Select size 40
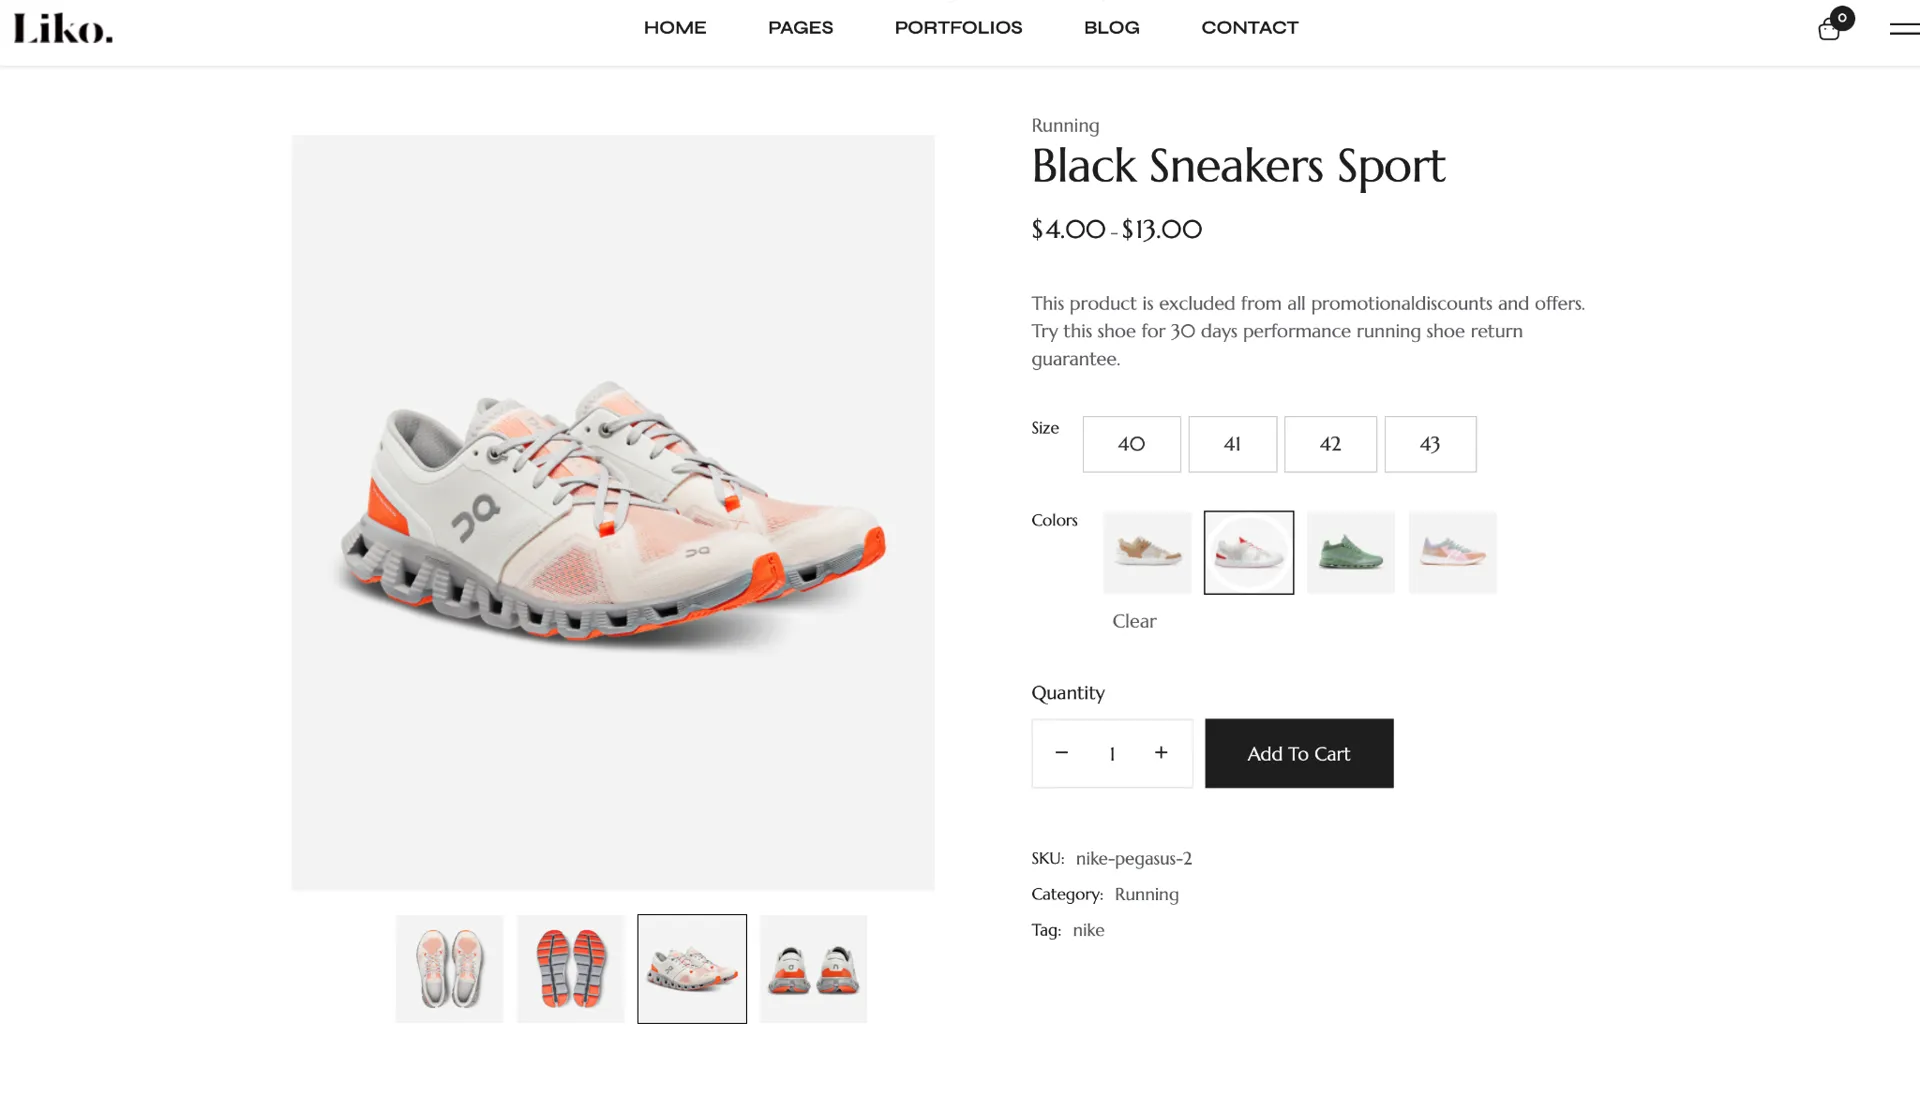Screen dimensions: 1920x1110 (x=1131, y=444)
